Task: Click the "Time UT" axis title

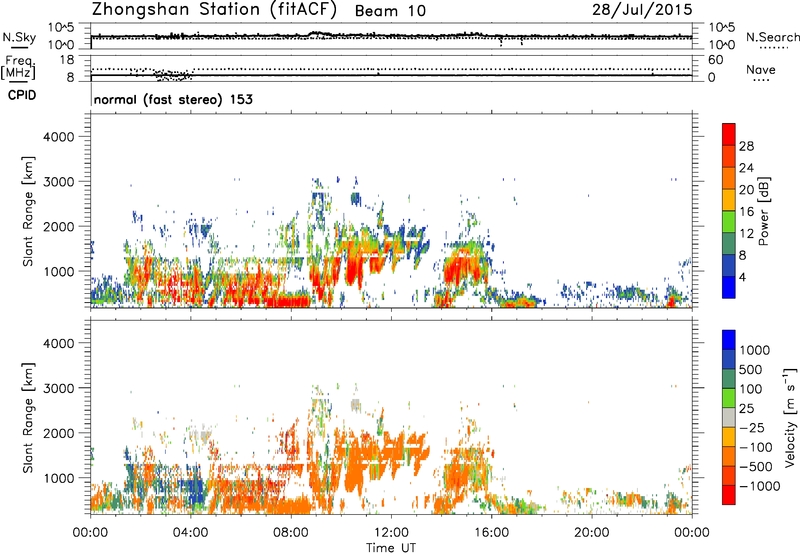Action: tap(391, 548)
